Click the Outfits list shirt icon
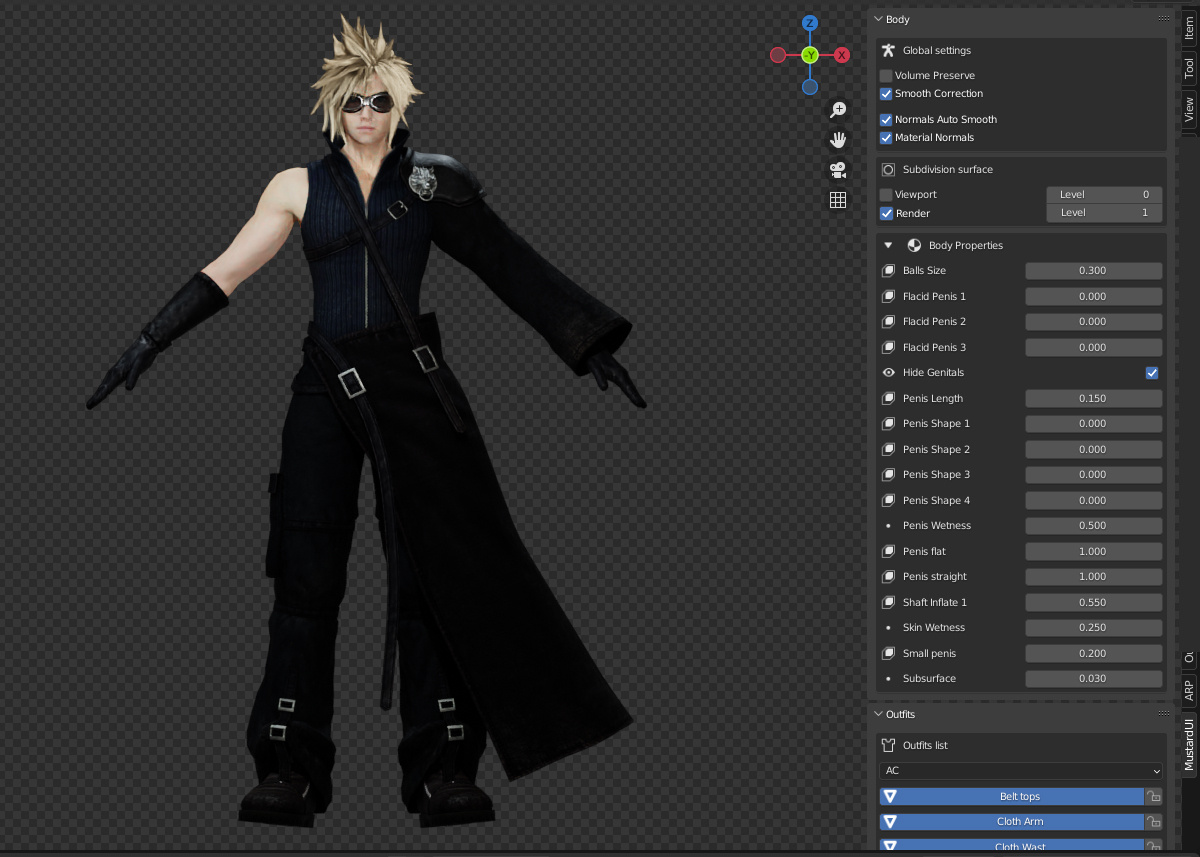 [x=888, y=745]
